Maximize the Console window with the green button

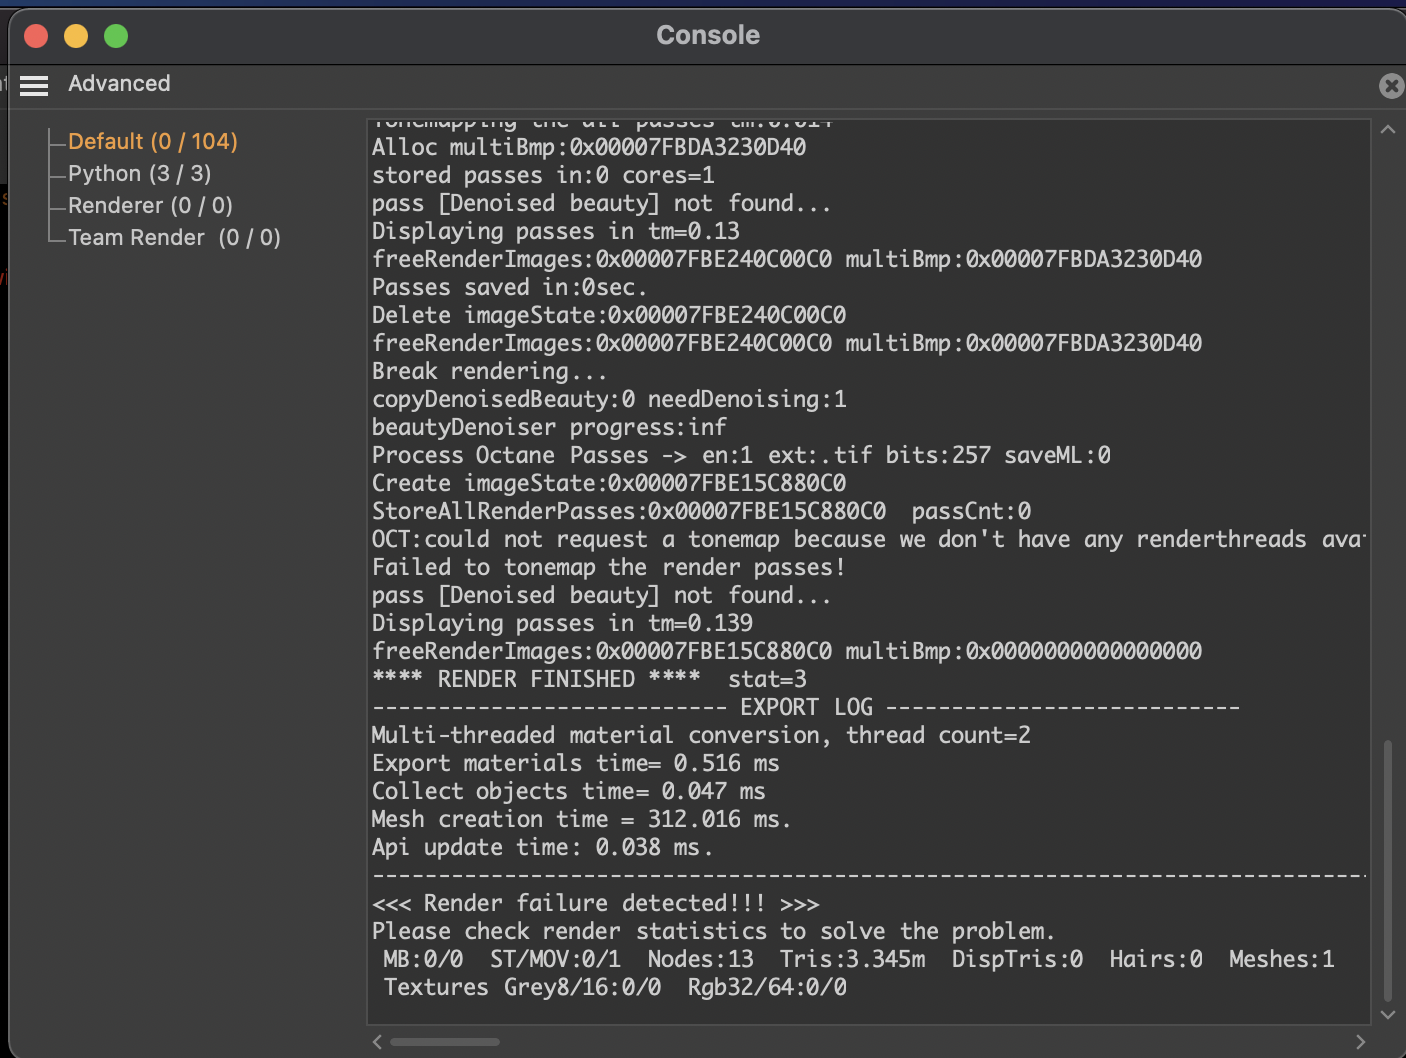[x=116, y=36]
